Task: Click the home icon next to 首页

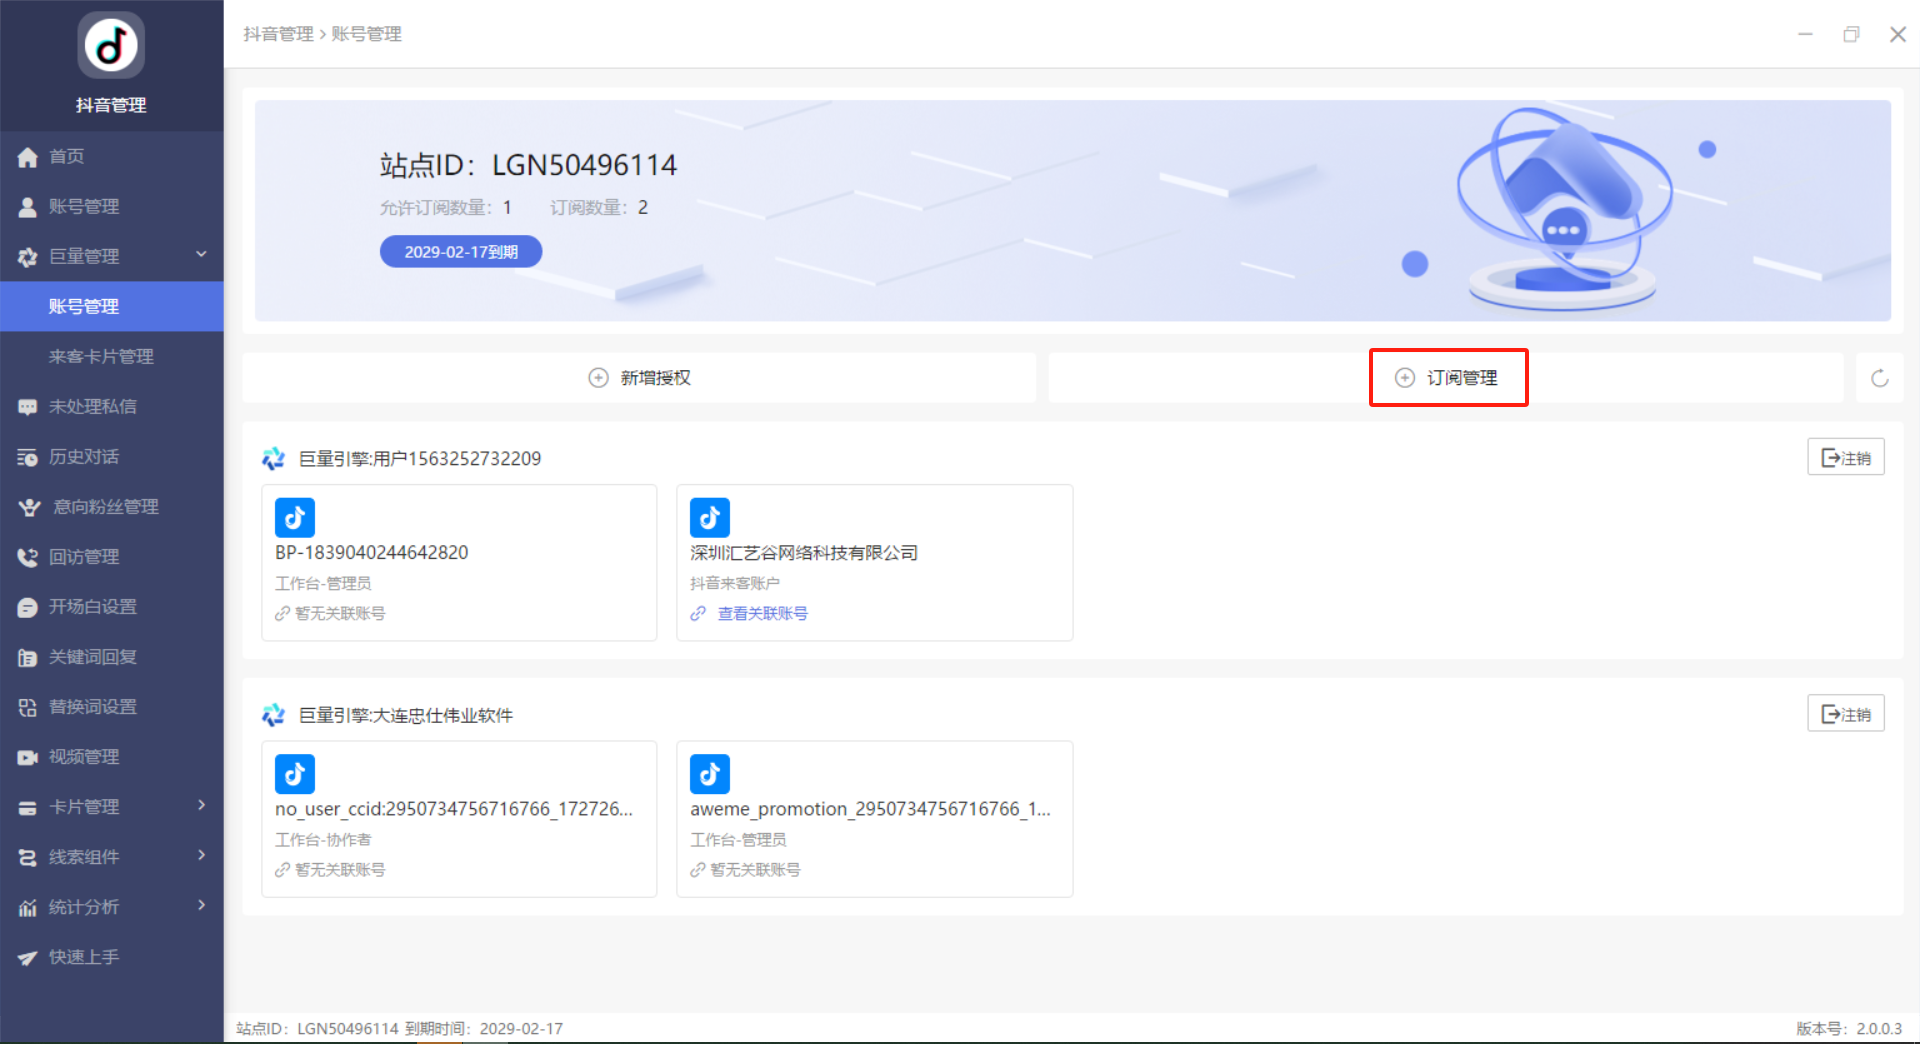Action: click(28, 157)
